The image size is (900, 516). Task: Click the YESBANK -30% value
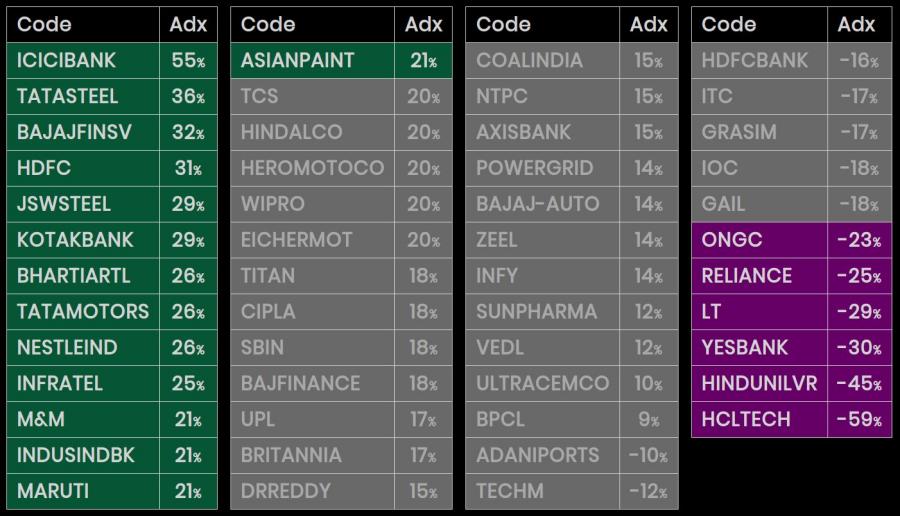[860, 348]
